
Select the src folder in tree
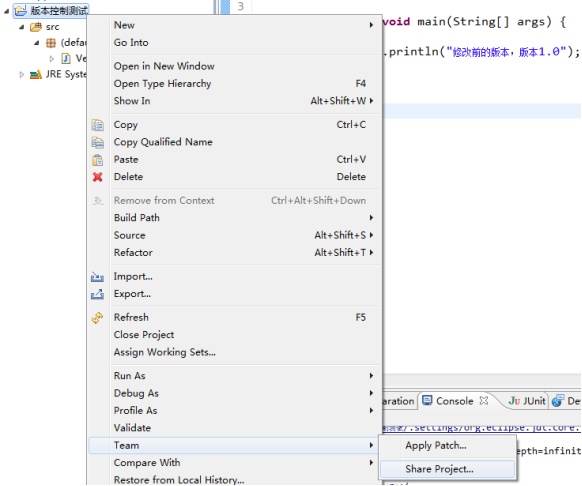click(52, 27)
